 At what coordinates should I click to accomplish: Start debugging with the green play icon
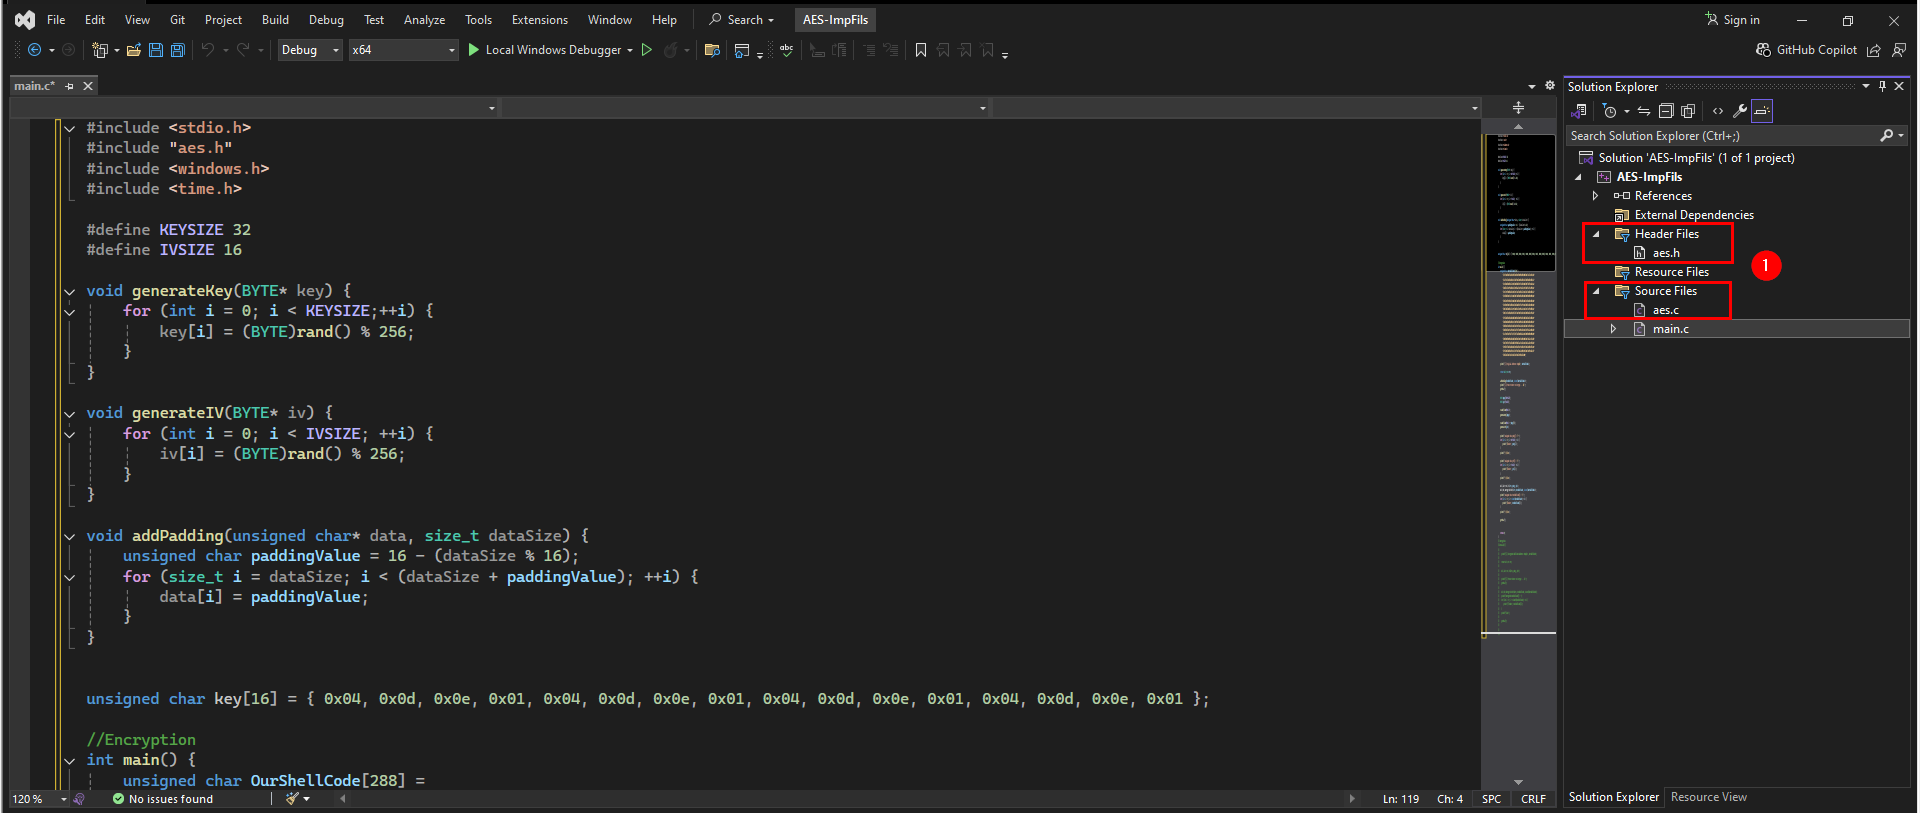click(474, 50)
